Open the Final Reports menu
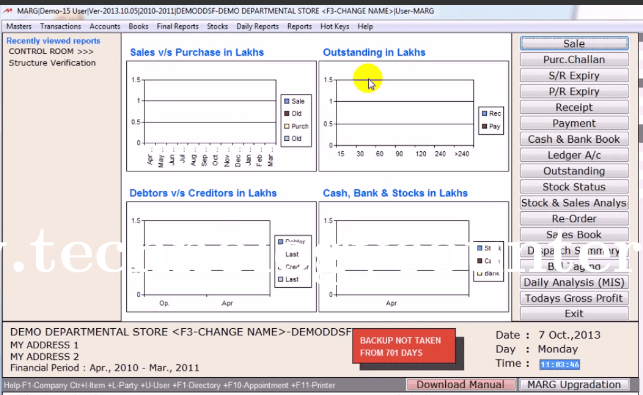The width and height of the screenshot is (643, 395). [x=178, y=26]
